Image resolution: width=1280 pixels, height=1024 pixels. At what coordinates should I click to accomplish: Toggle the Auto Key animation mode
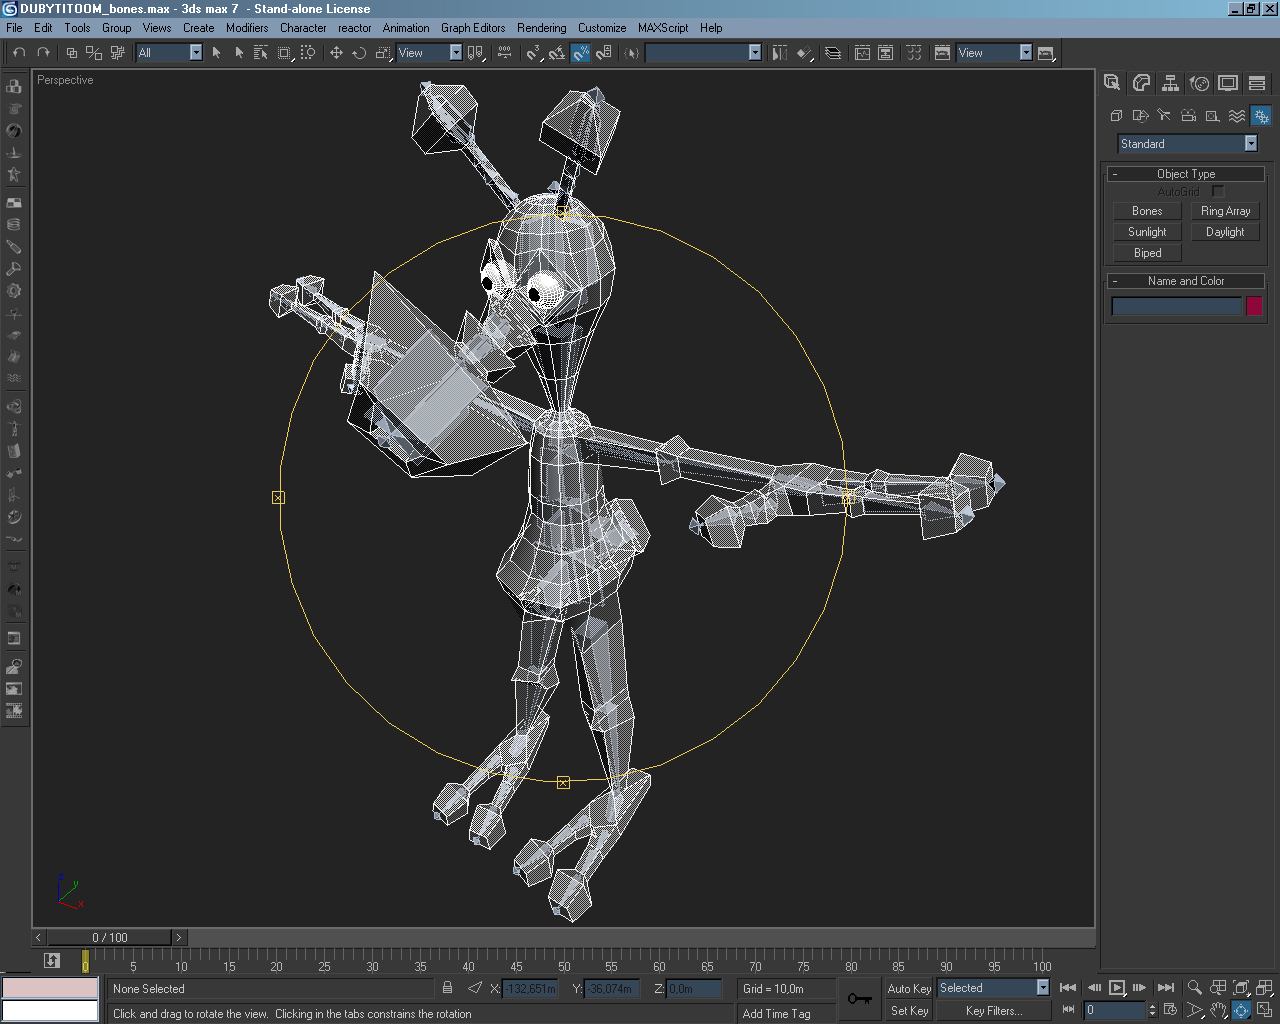[x=909, y=988]
